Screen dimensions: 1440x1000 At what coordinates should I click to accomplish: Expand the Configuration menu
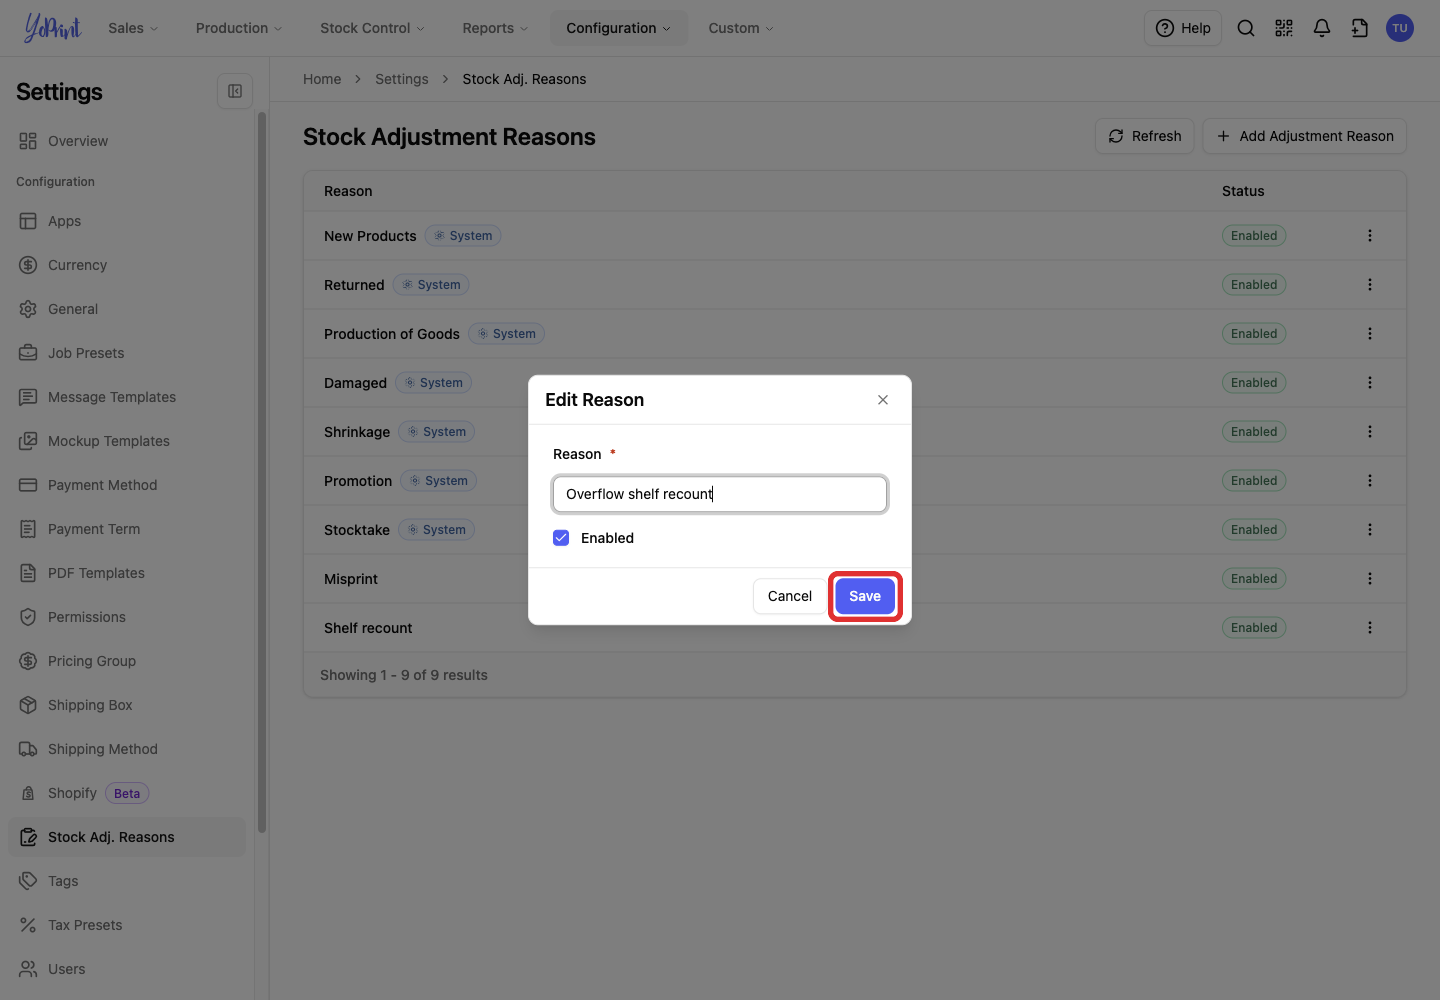(619, 28)
